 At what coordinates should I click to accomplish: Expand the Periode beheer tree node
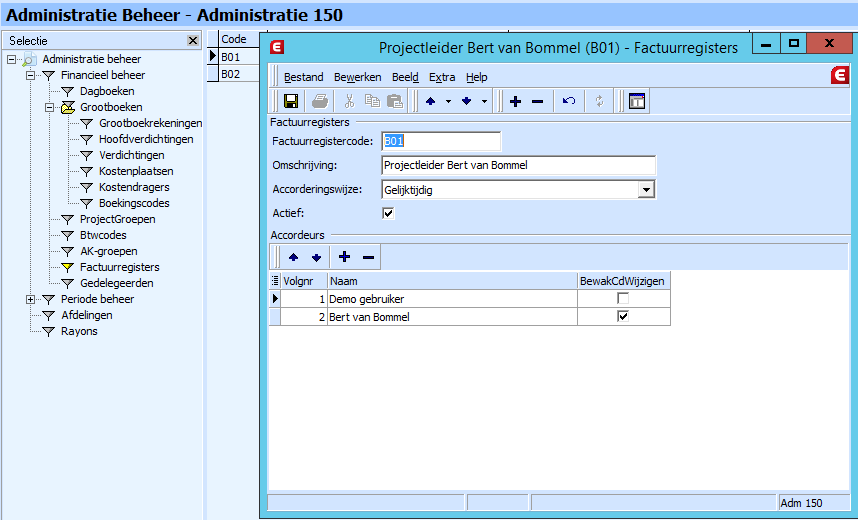pos(30,299)
